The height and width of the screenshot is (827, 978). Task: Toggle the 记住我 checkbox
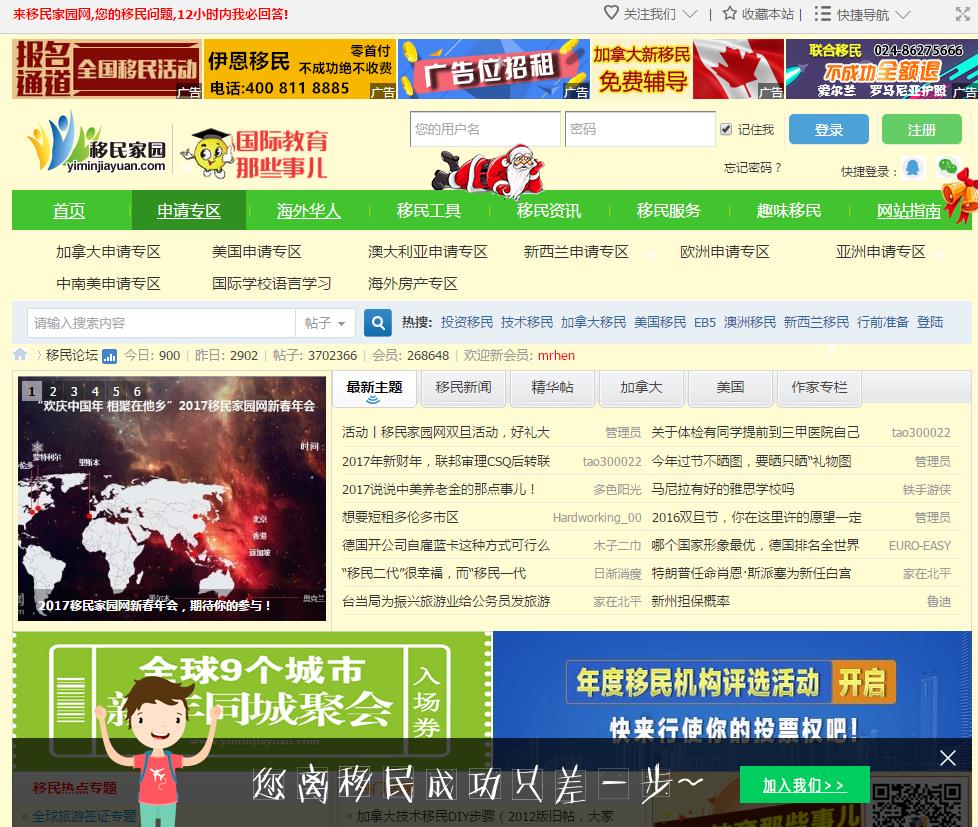click(725, 129)
